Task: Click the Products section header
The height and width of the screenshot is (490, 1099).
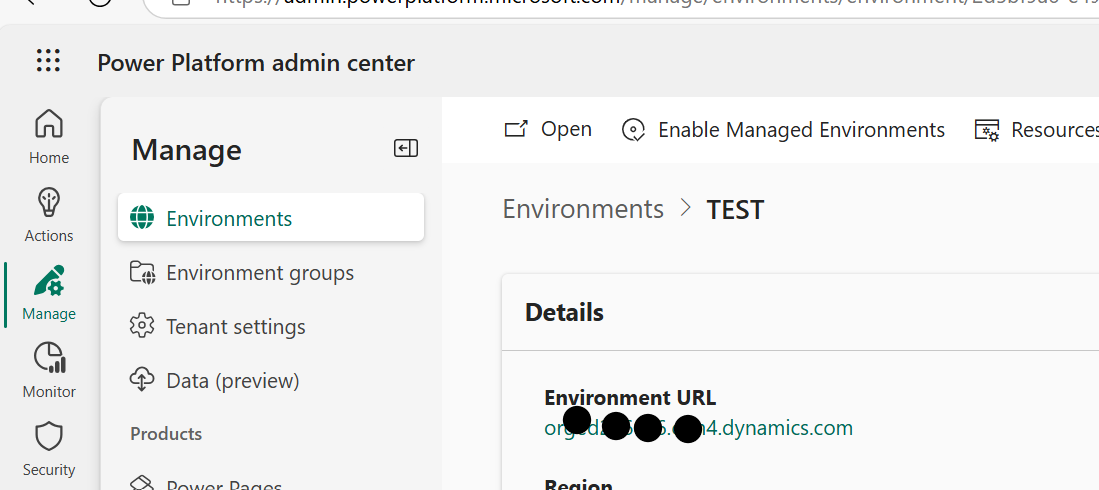Action: pos(166,433)
